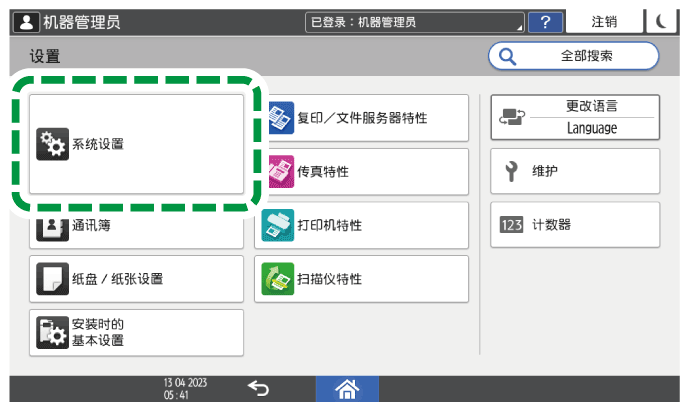Select the 打印机特性 label
The image size is (690, 407).
coord(330,225)
